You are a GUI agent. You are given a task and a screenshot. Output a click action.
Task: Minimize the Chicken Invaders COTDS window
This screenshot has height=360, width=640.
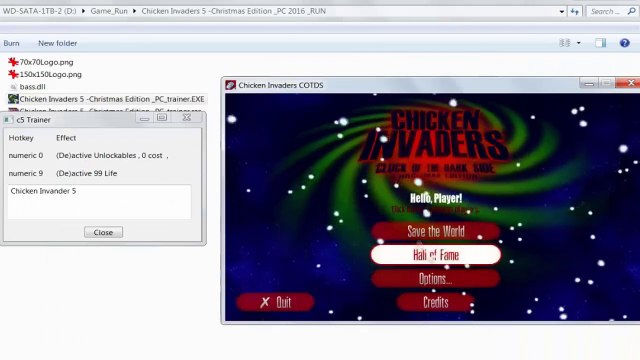pyautogui.click(x=589, y=83)
